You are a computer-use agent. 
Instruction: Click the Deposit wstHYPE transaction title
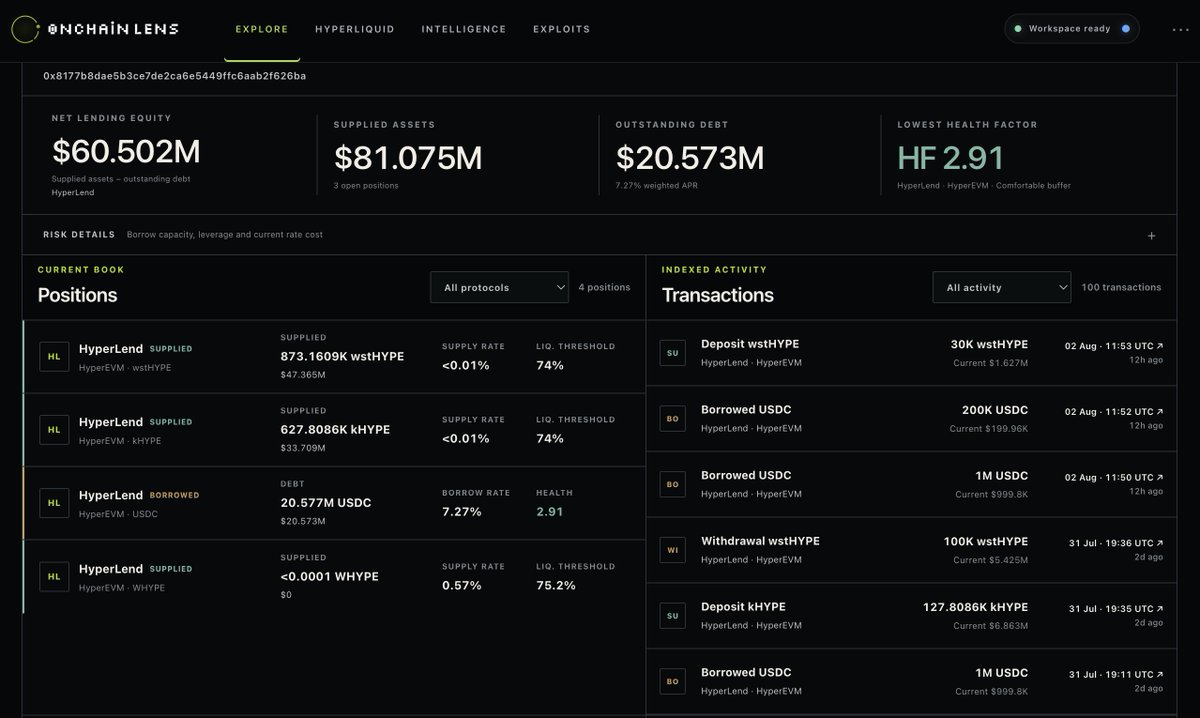(x=750, y=344)
